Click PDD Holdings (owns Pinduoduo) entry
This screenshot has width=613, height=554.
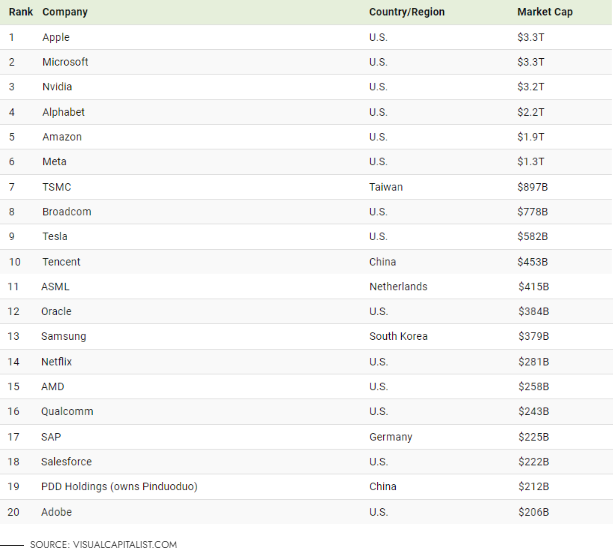point(119,486)
